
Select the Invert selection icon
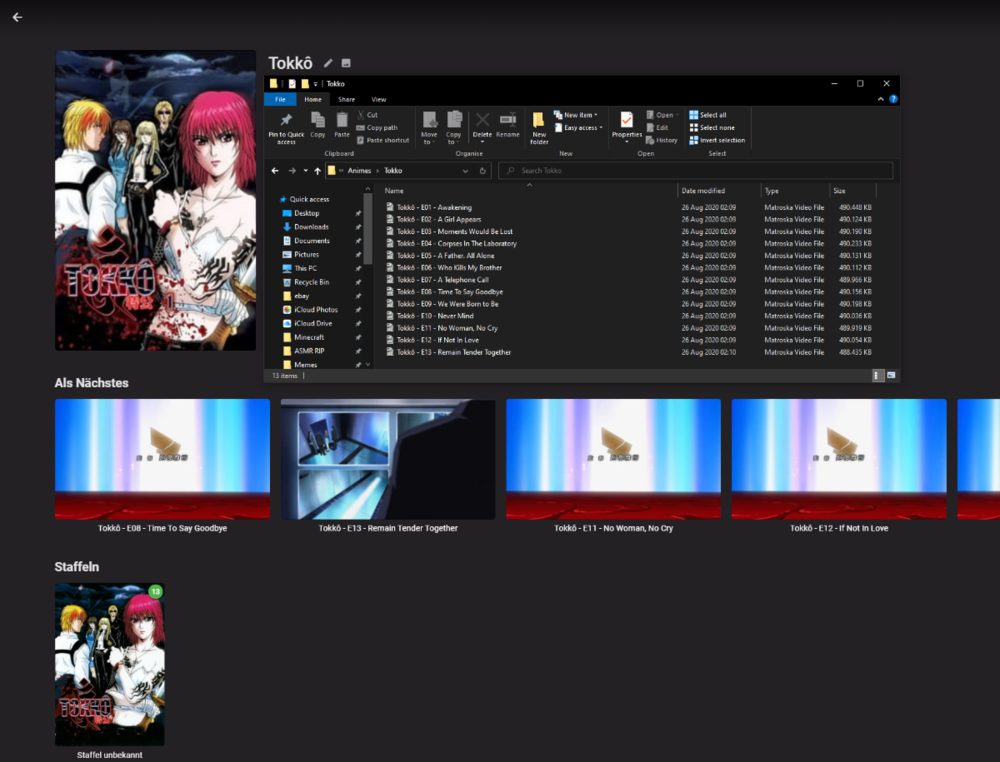pyautogui.click(x=693, y=140)
